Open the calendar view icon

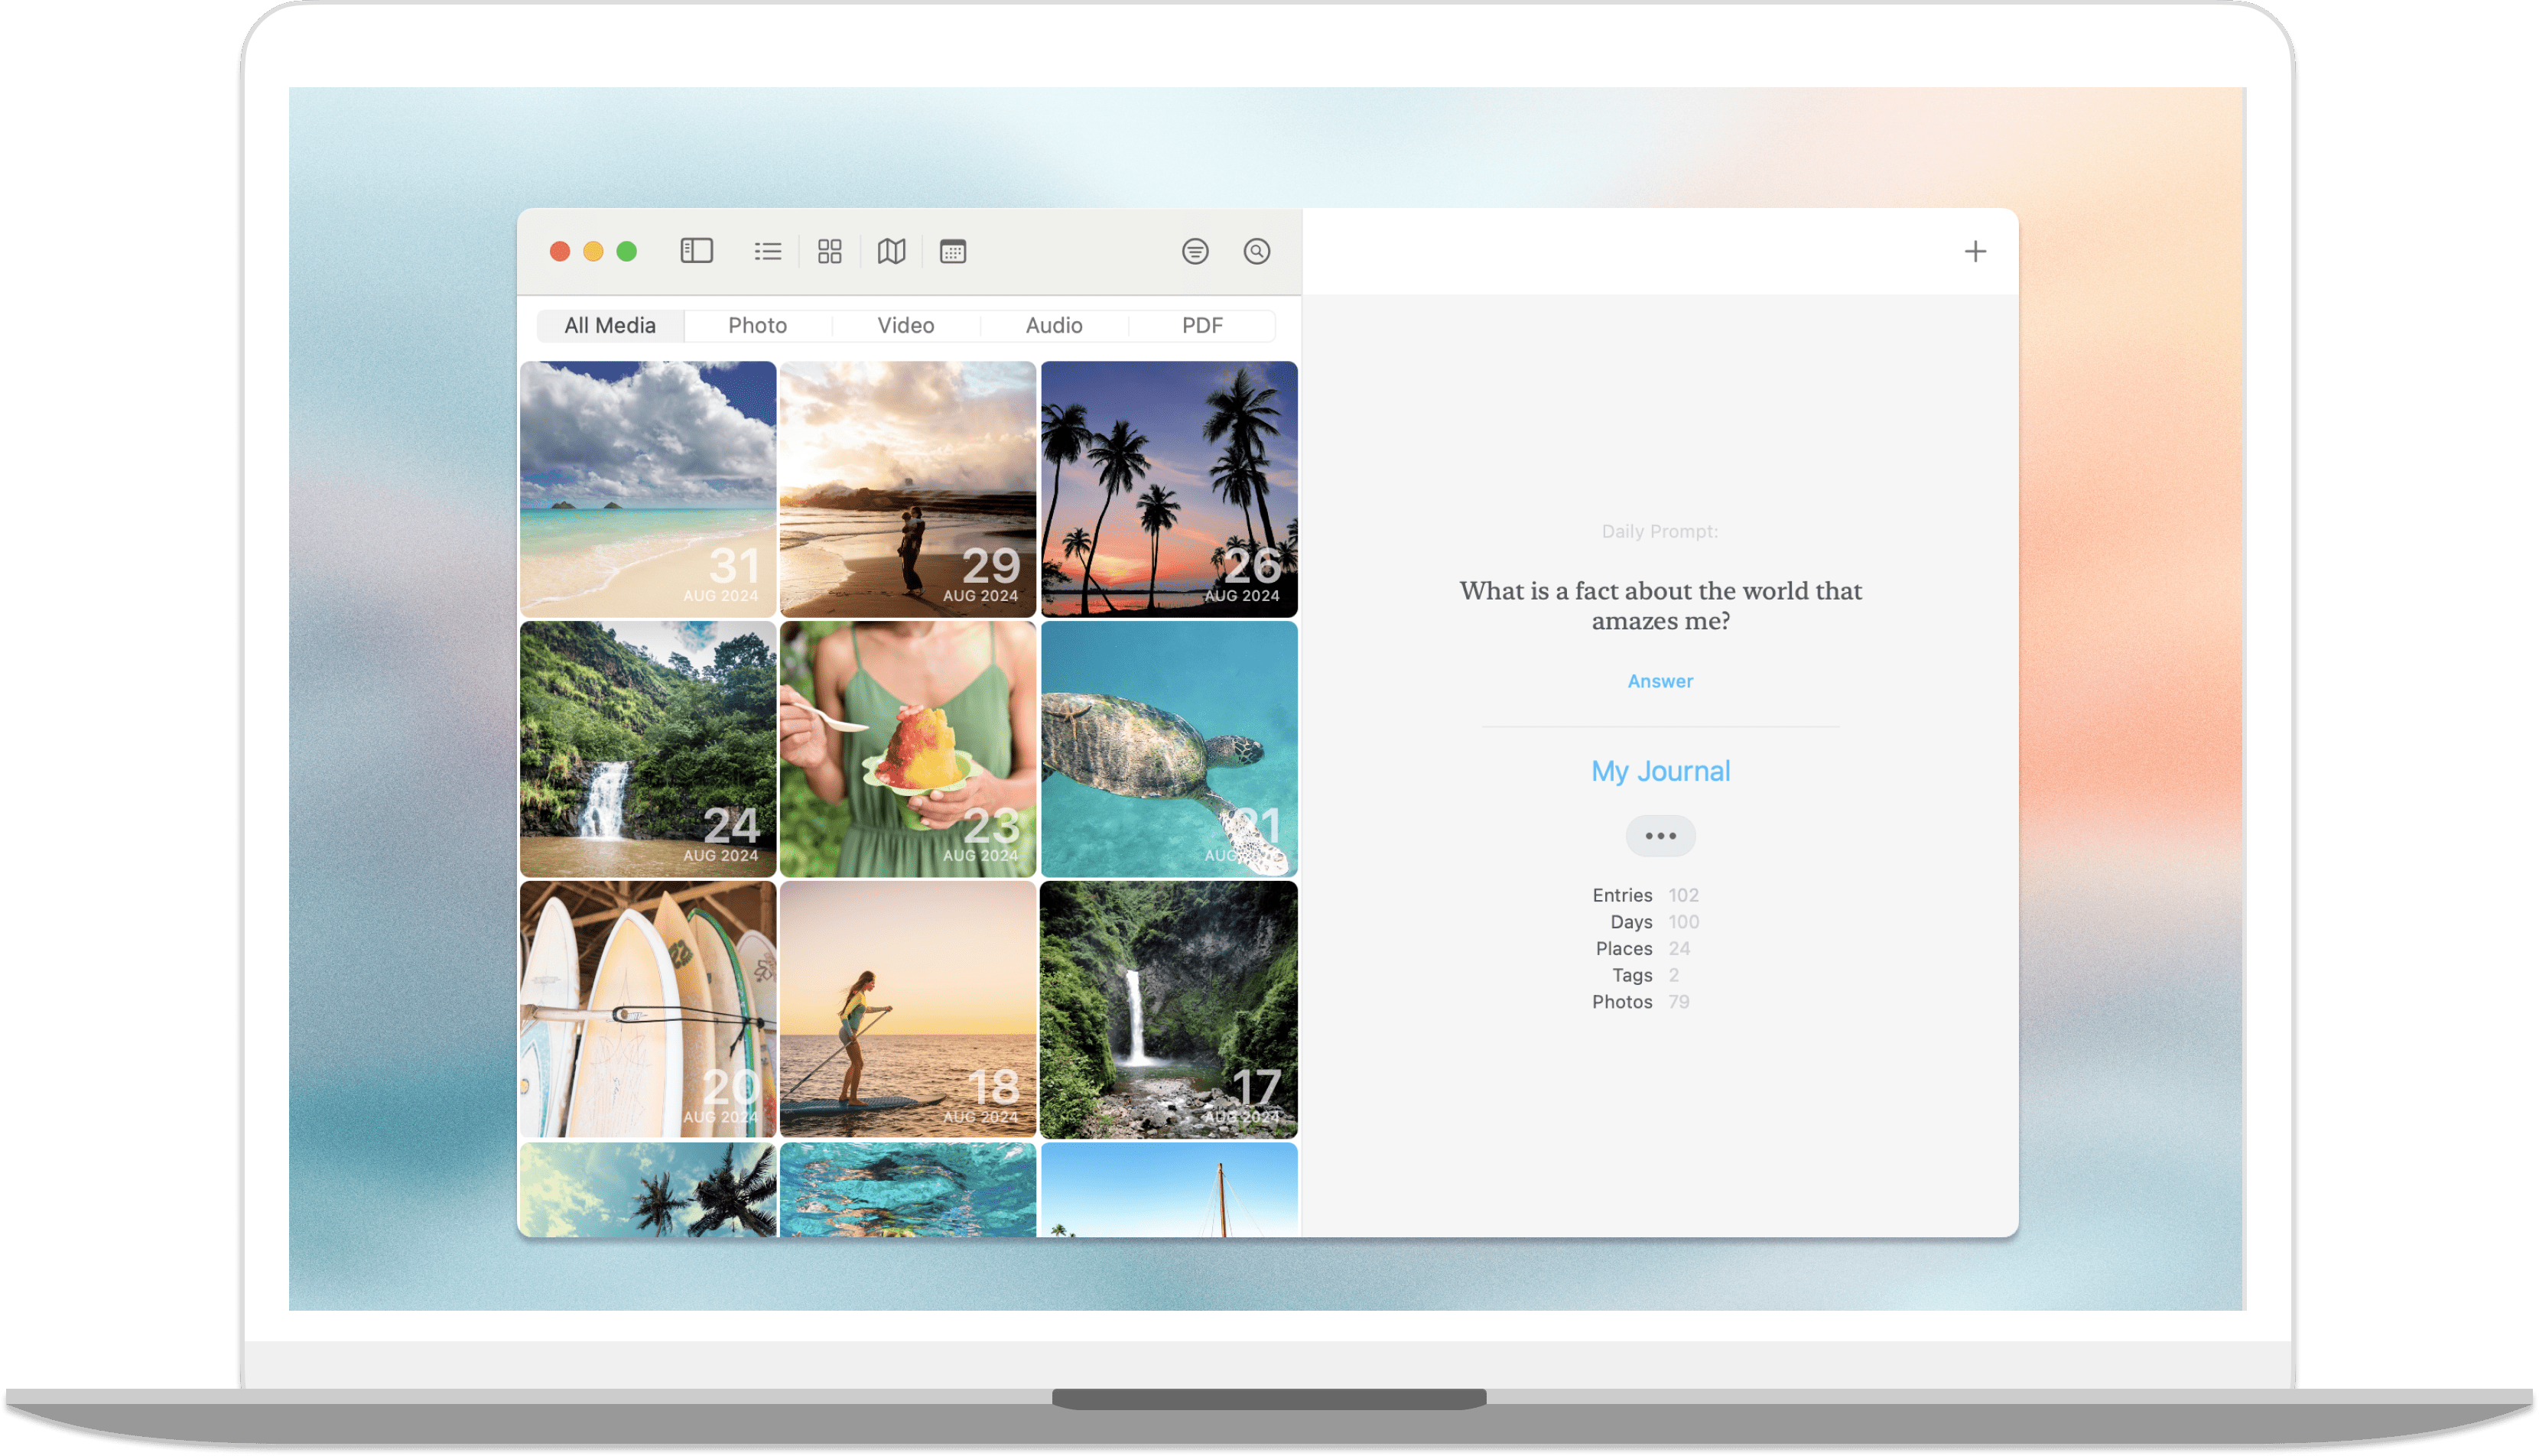click(952, 251)
